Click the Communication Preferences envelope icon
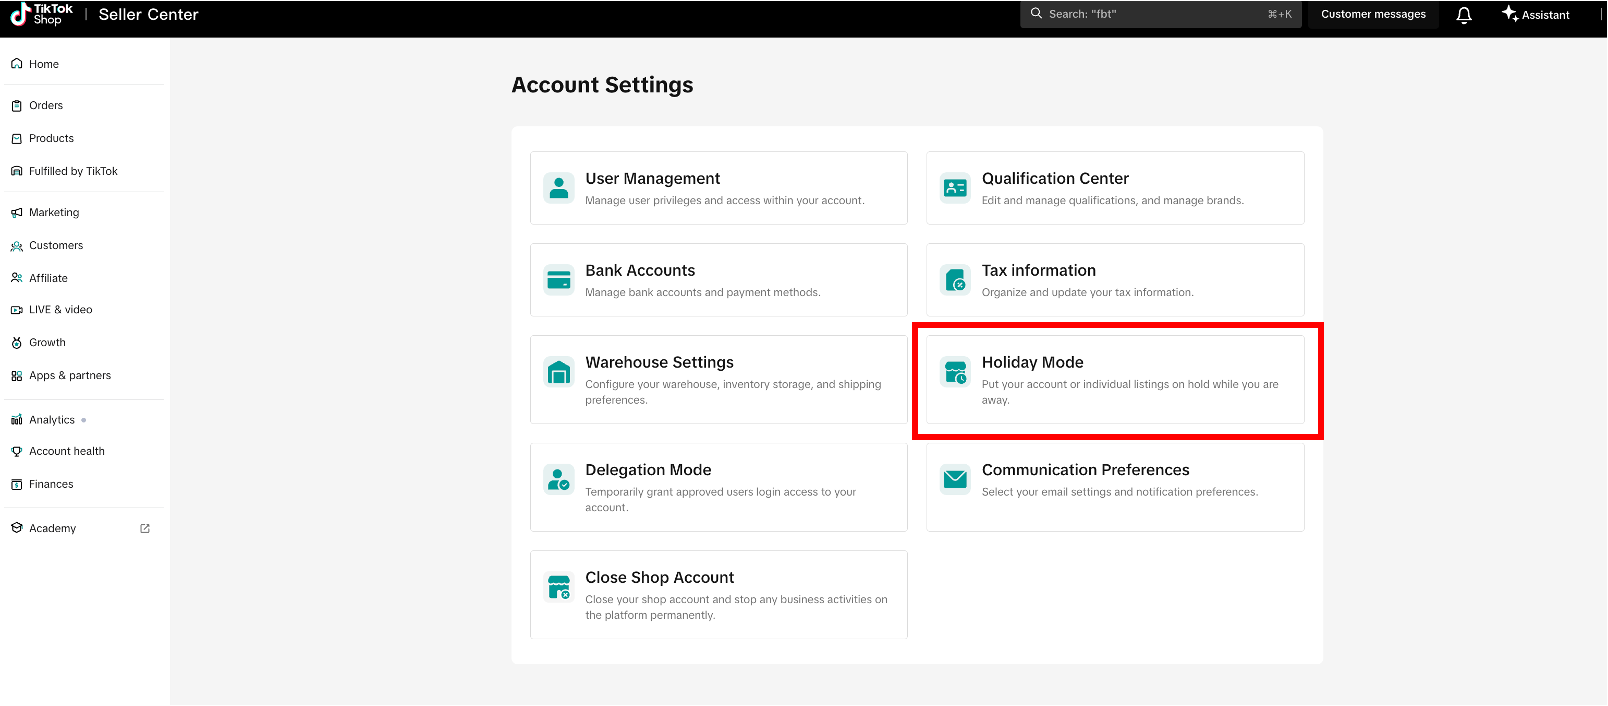 pos(955,479)
